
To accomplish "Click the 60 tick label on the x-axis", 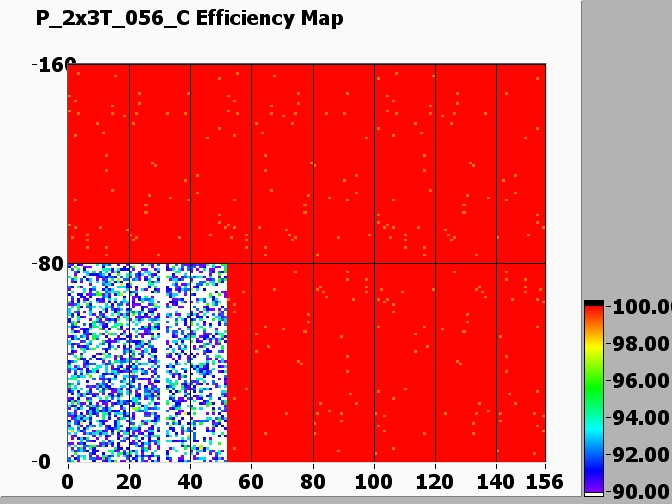I will click(x=251, y=483).
